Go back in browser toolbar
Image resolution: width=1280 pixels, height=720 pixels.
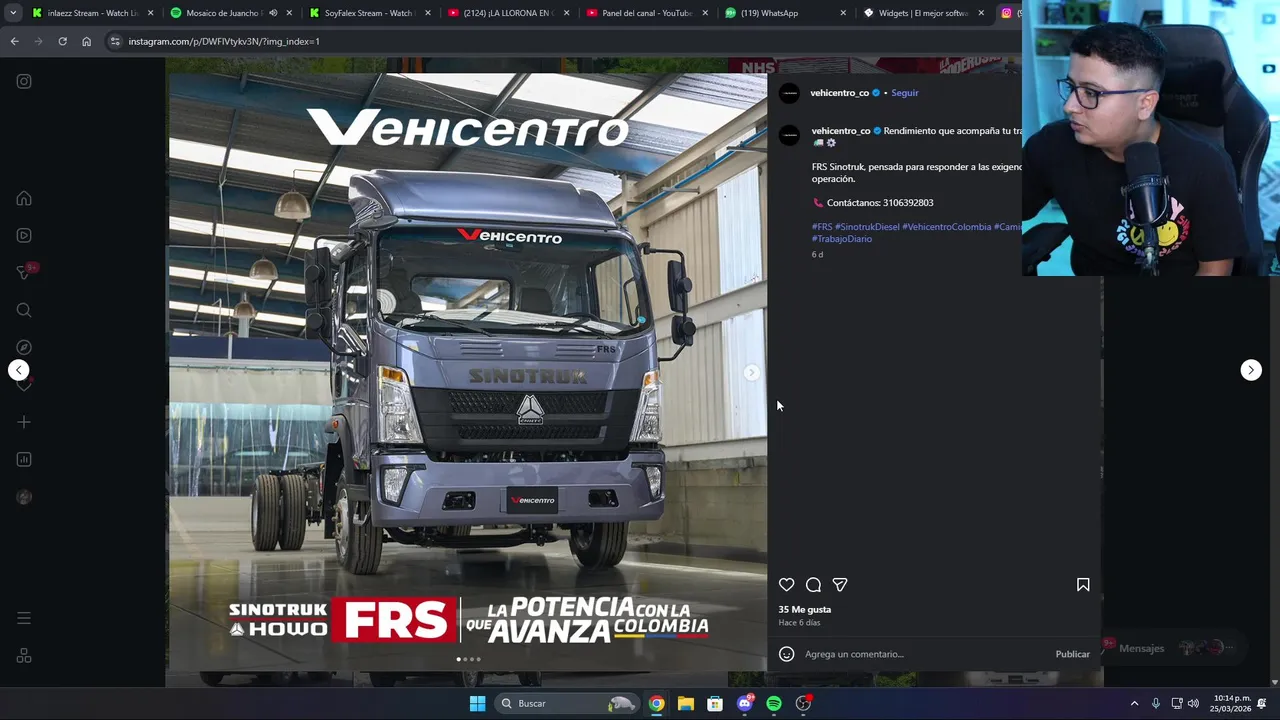tap(14, 41)
